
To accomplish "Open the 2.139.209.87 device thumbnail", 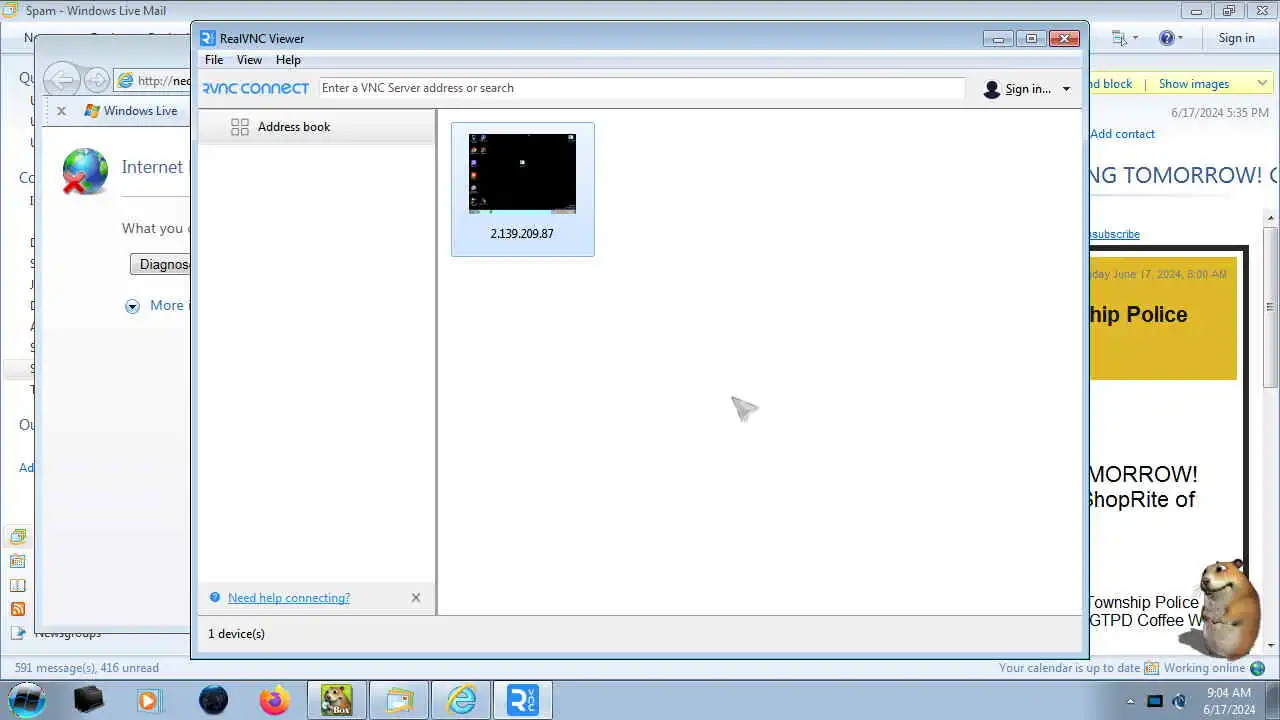I will point(522,189).
